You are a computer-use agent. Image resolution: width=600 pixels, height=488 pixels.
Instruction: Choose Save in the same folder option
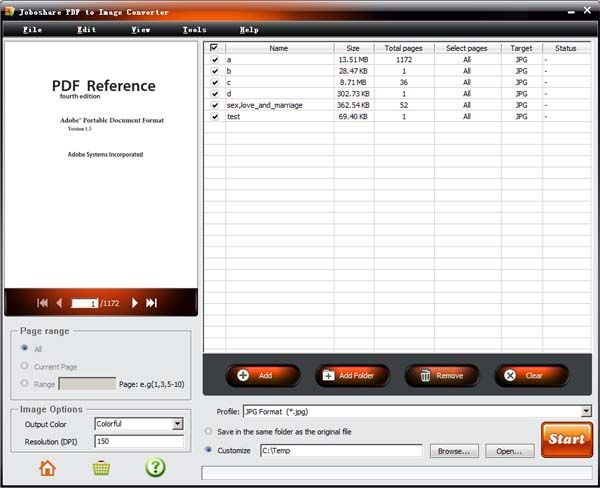[208, 431]
